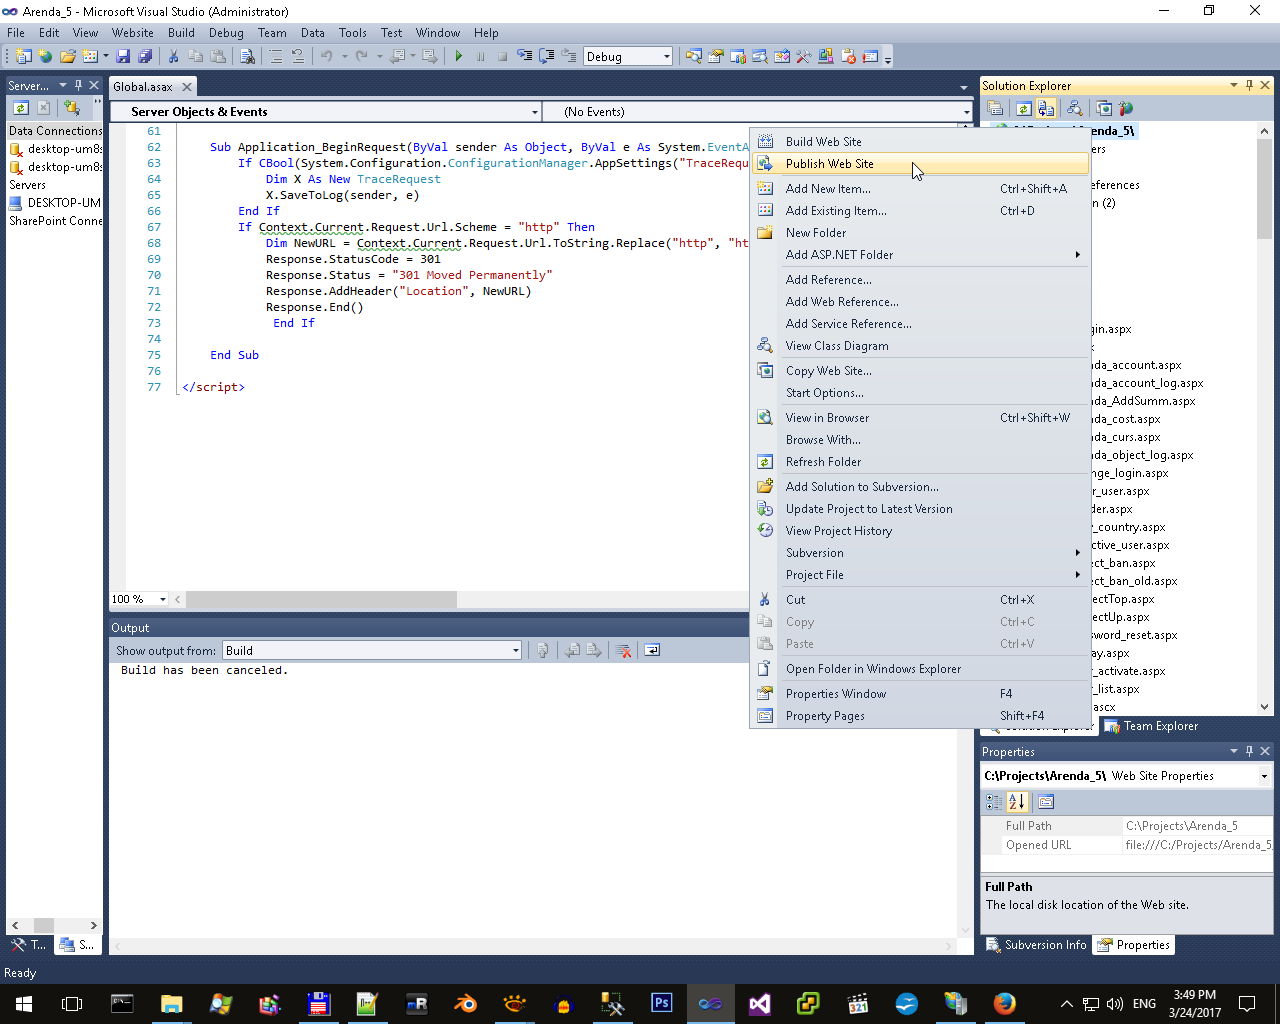Click the Clear All icon in Output toolbar

click(x=623, y=651)
